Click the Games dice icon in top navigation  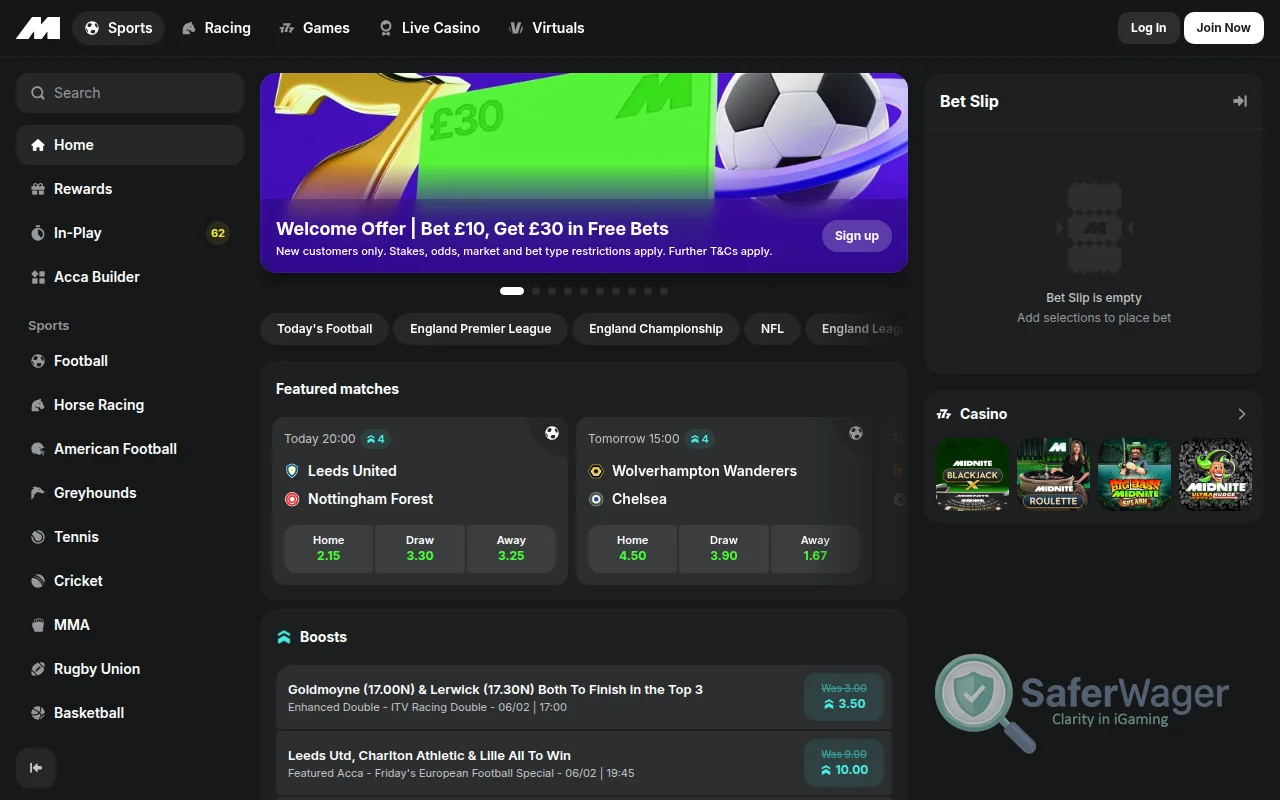pos(287,27)
